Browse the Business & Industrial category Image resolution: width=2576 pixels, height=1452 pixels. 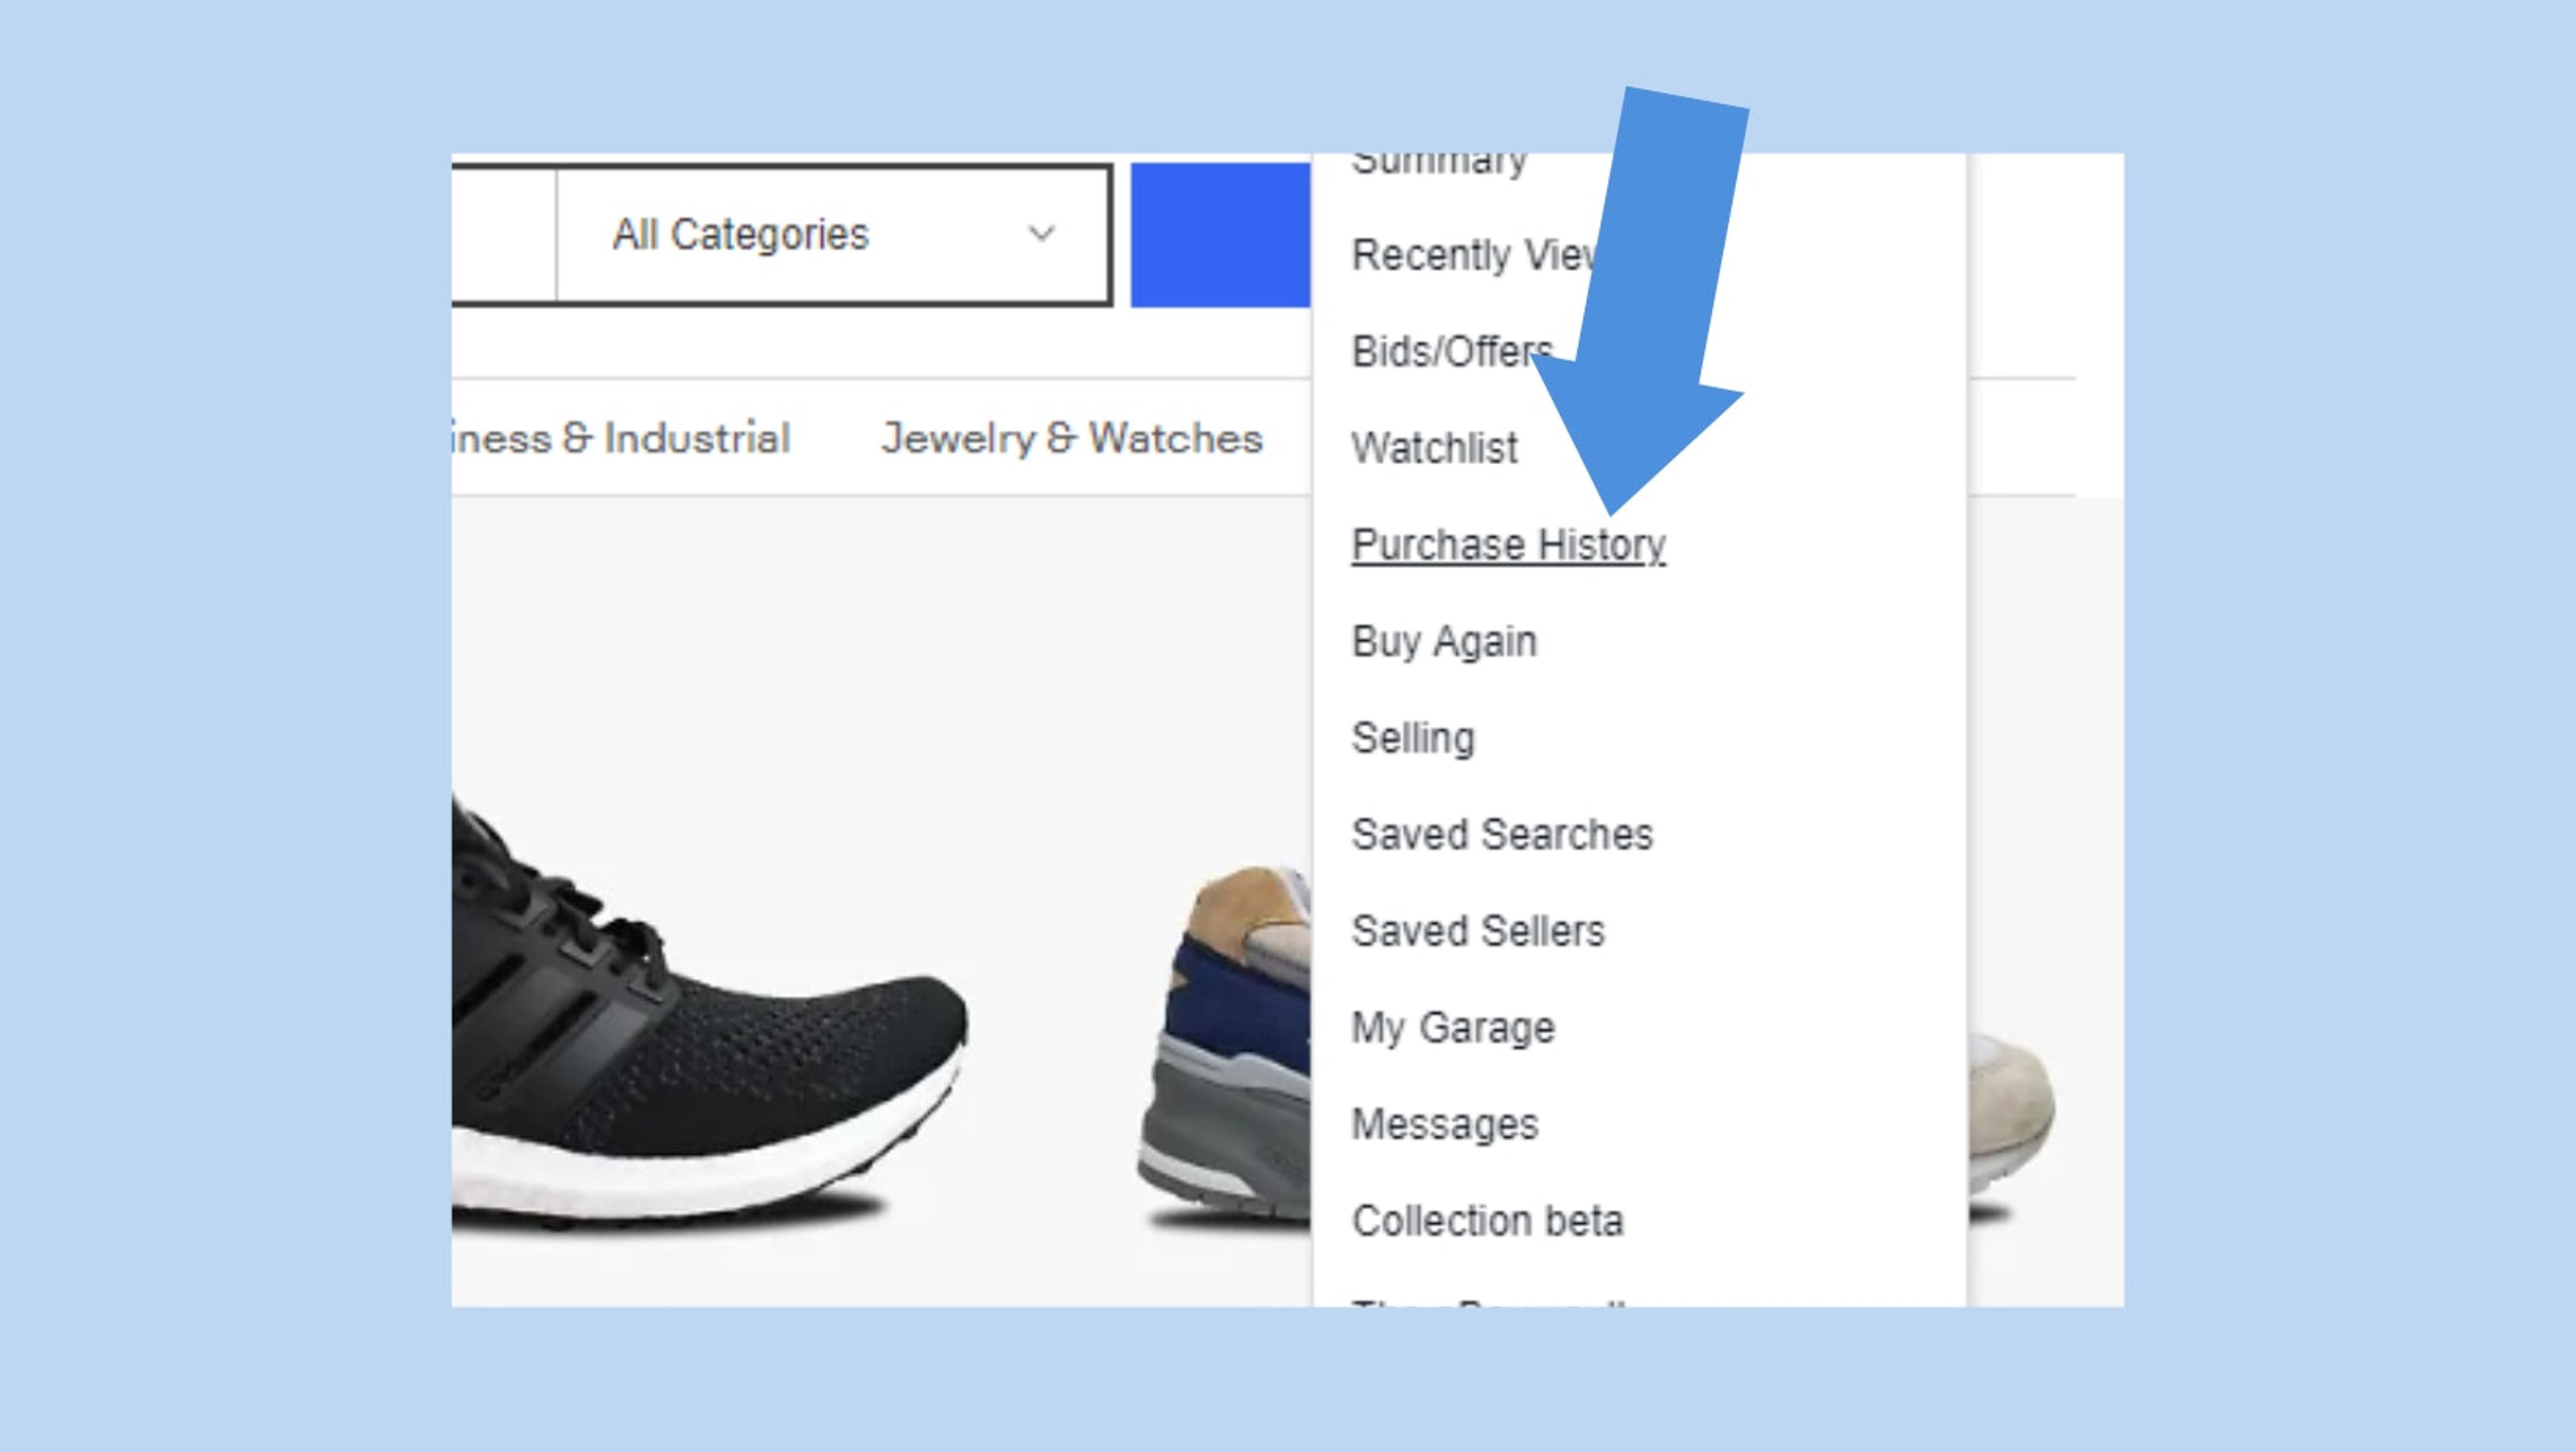(x=622, y=436)
